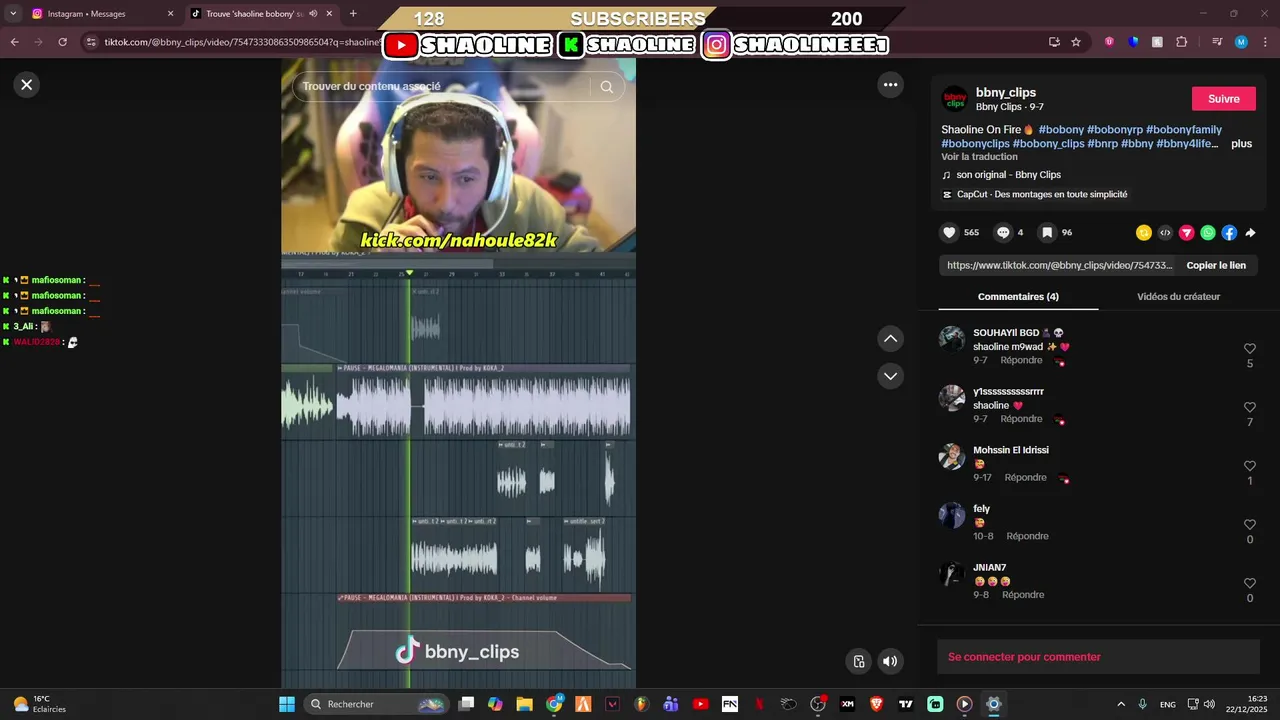Open the embed code icon
The image size is (1280, 720).
point(1165,233)
